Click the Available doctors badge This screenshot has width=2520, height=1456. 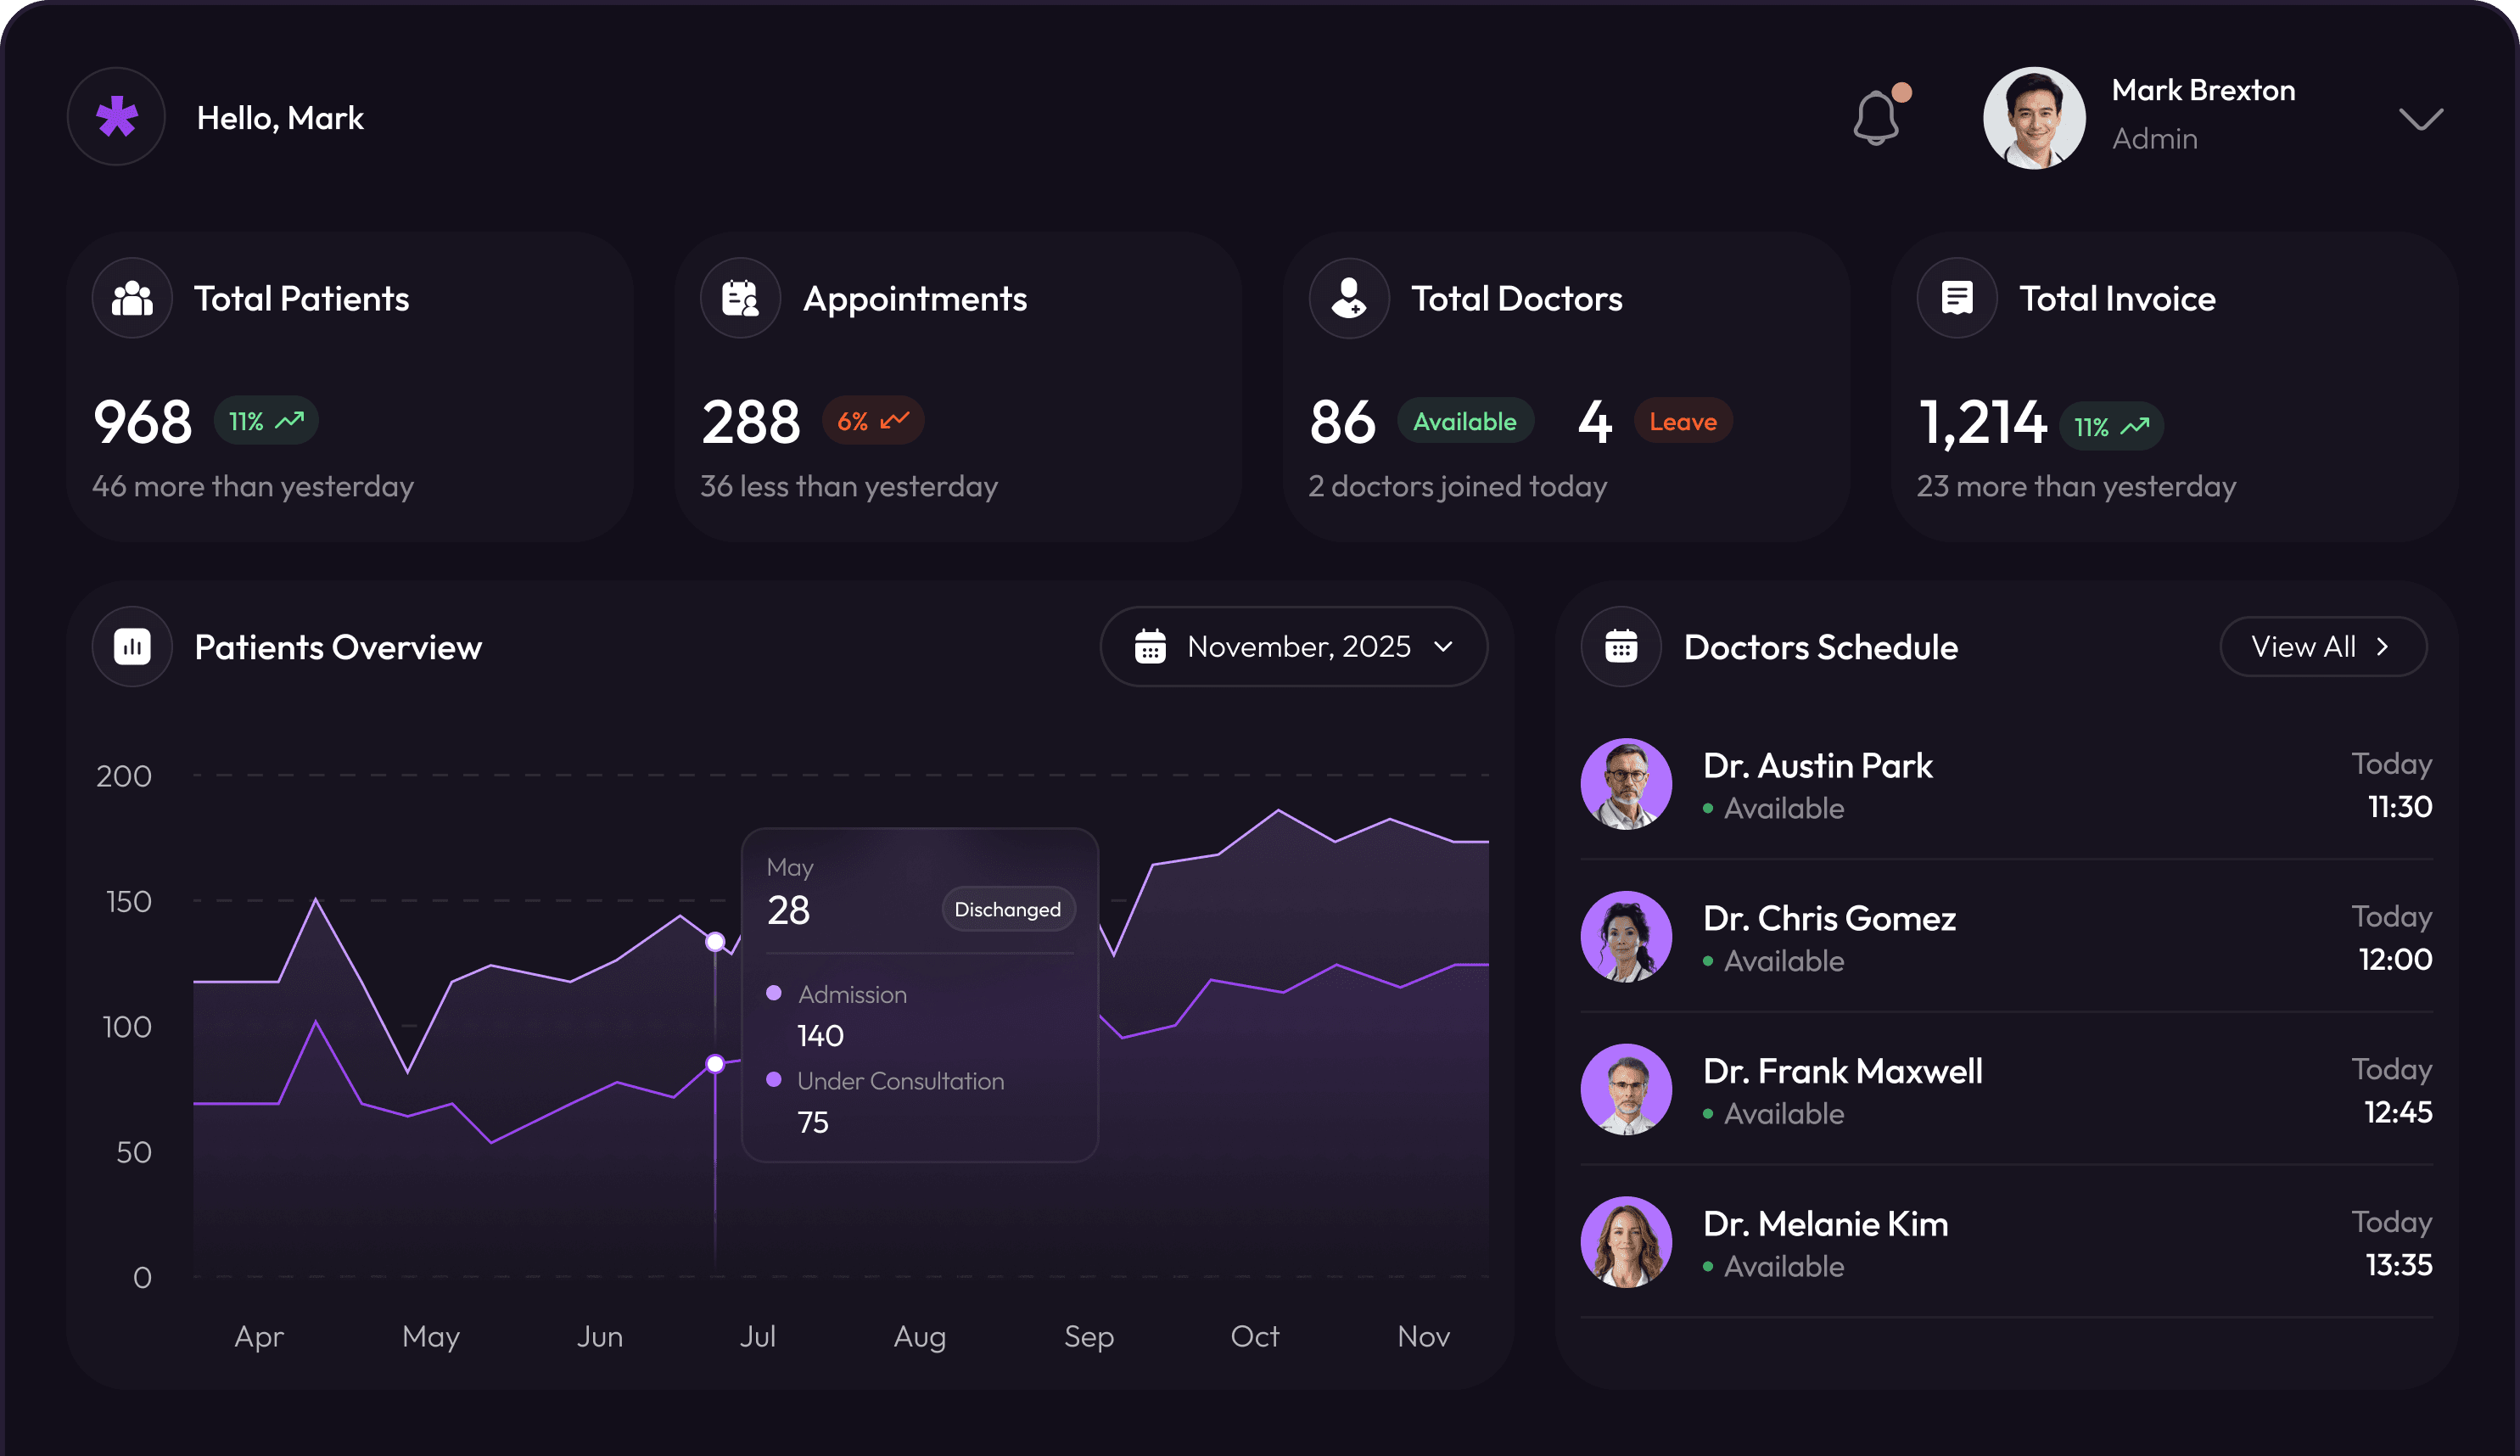(x=1464, y=421)
